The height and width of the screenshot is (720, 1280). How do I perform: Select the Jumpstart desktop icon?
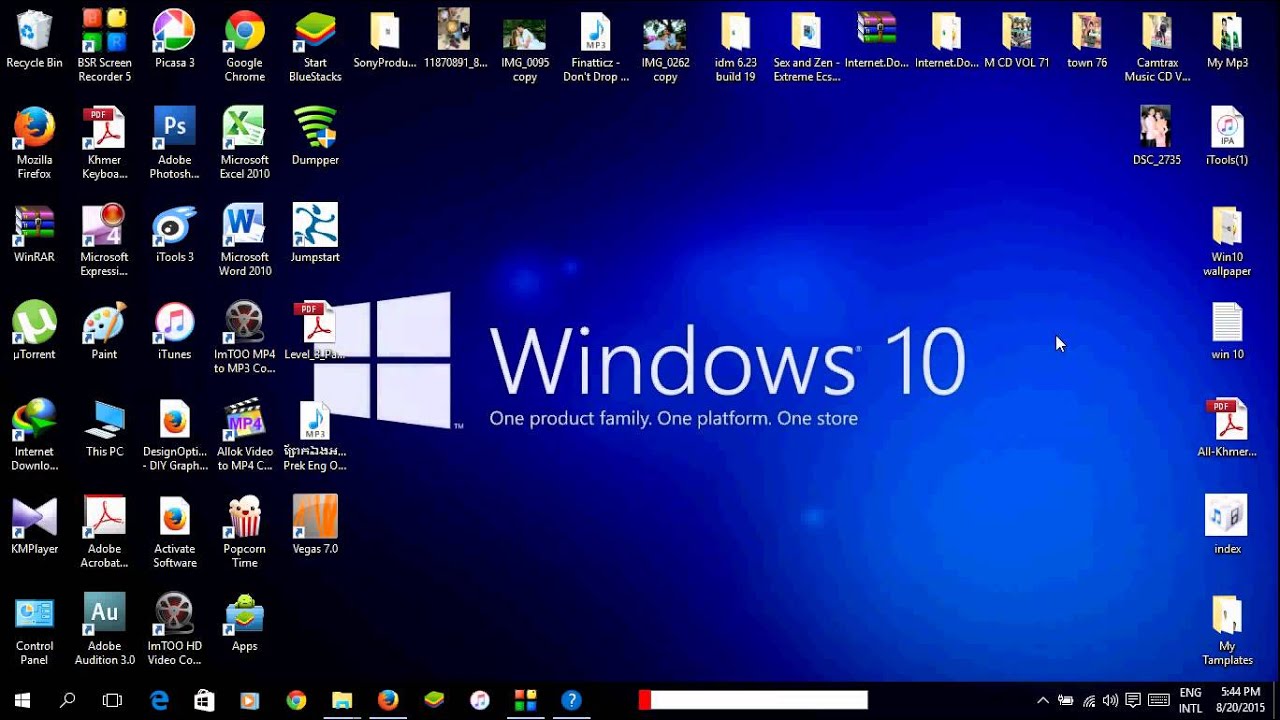pyautogui.click(x=315, y=235)
